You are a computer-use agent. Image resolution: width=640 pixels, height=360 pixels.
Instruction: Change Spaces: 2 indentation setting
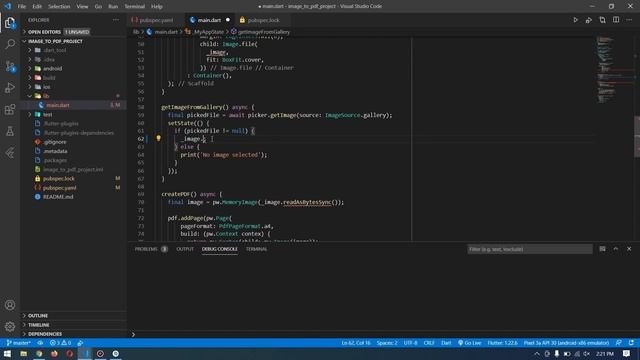pos(387,343)
